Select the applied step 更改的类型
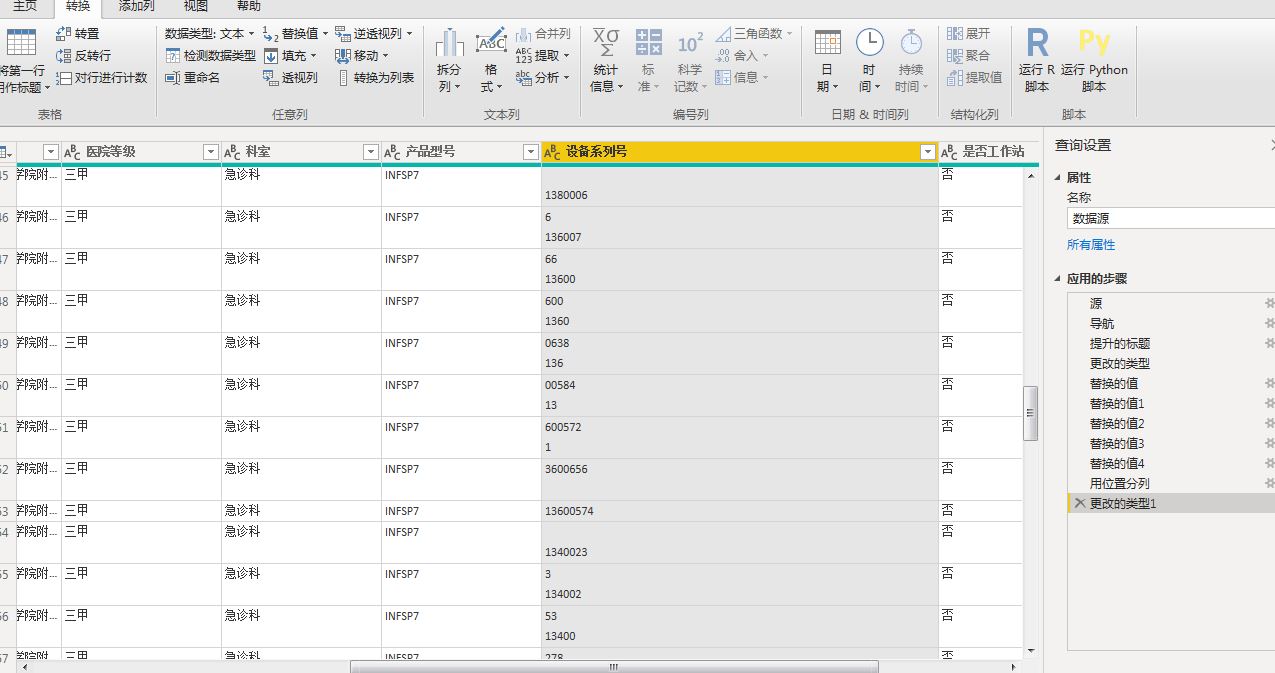Viewport: 1275px width, 673px height. (1120, 363)
